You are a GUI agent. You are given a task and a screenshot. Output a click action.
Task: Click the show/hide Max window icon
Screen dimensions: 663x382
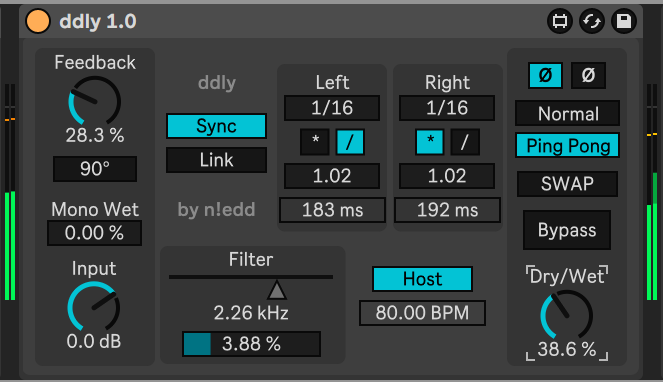[560, 21]
